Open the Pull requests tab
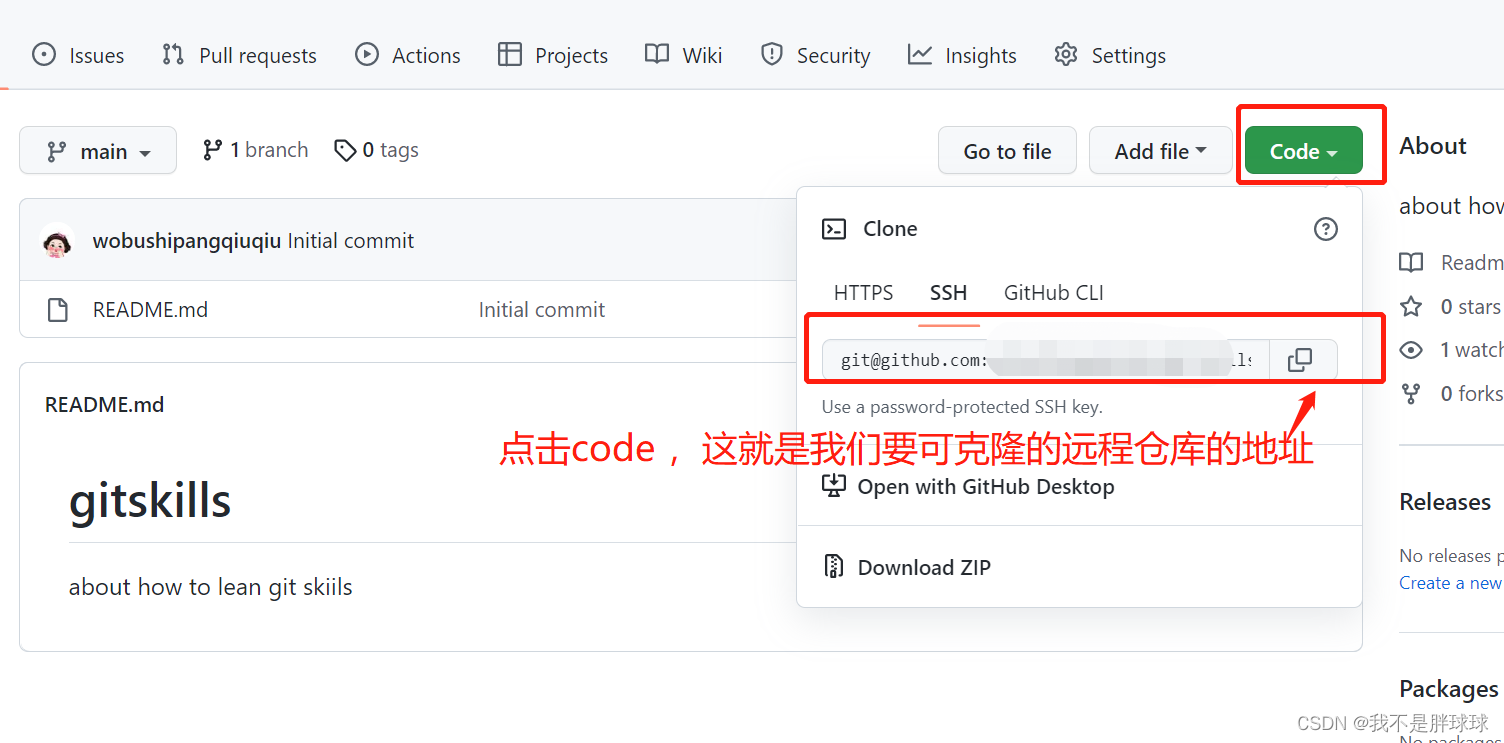 tap(239, 55)
